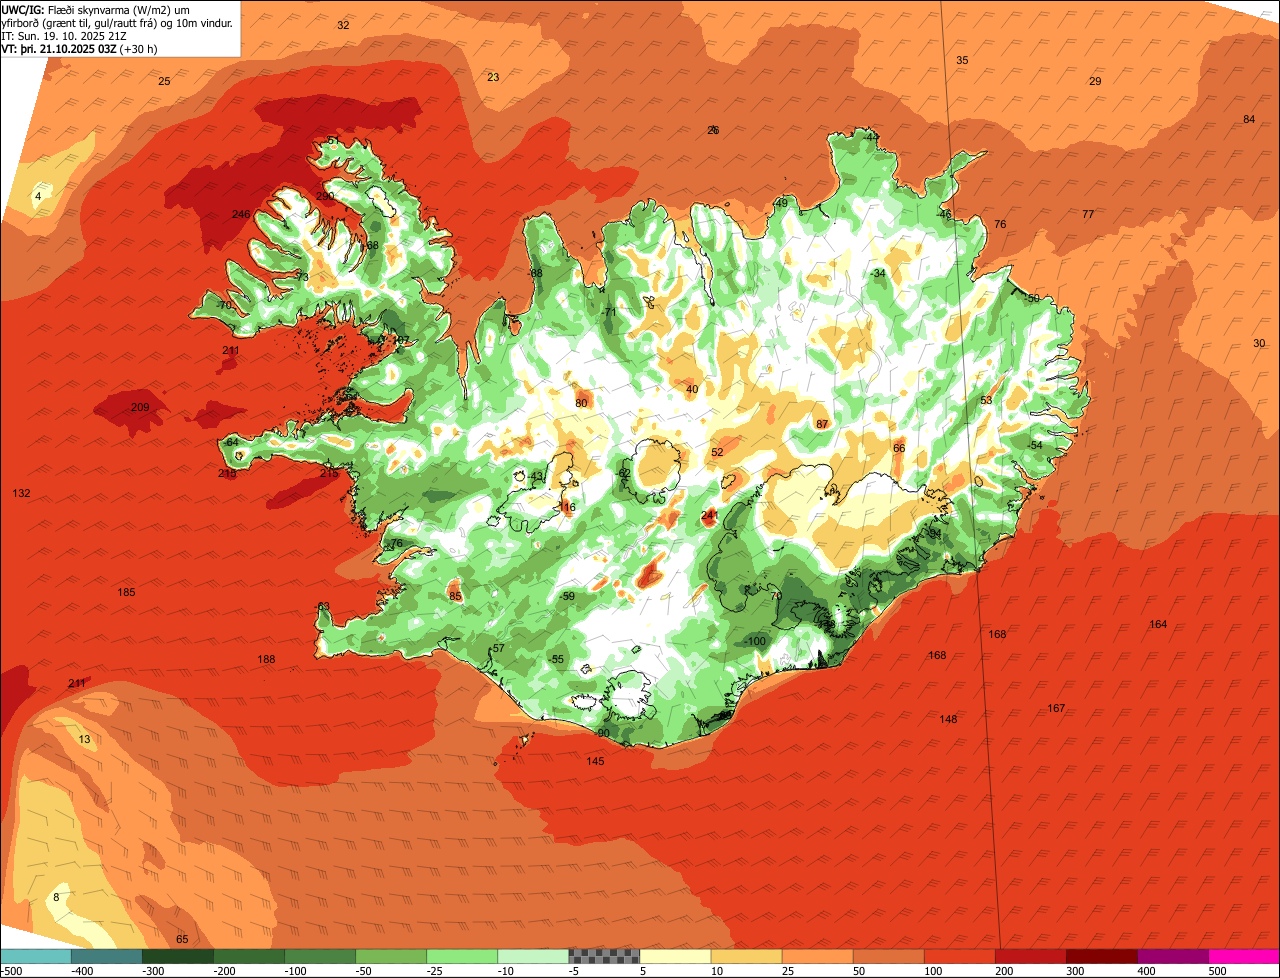
Task: Select the red-orange 100 to 200 swatch
Action: tap(959, 956)
